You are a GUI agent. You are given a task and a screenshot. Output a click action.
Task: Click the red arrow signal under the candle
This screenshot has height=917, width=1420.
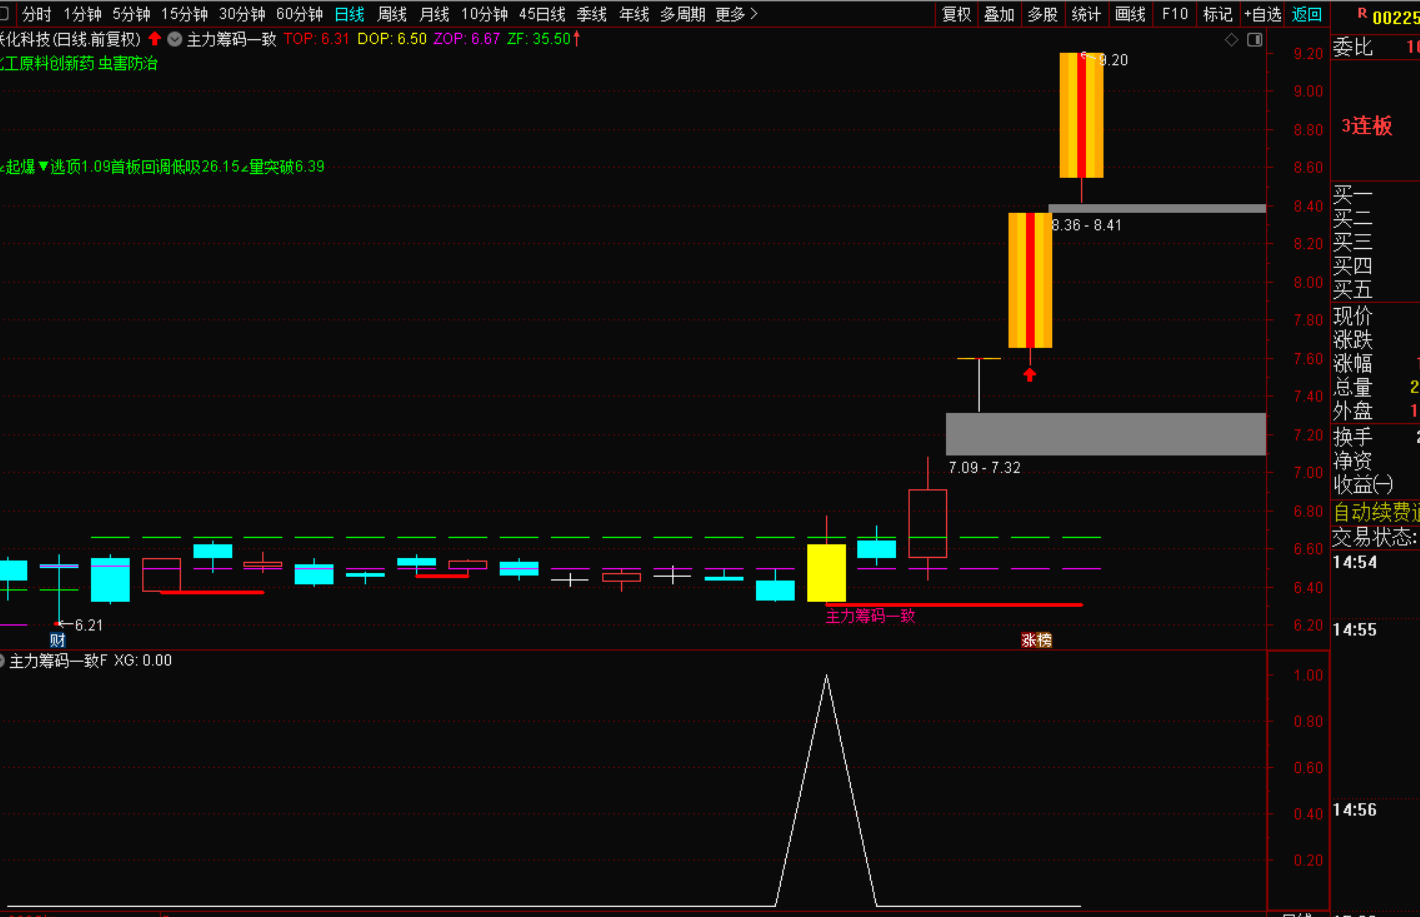click(1030, 375)
